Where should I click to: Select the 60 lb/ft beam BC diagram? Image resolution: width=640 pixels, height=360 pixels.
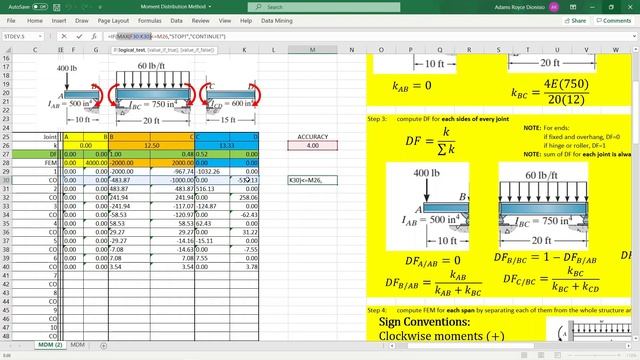(151, 94)
